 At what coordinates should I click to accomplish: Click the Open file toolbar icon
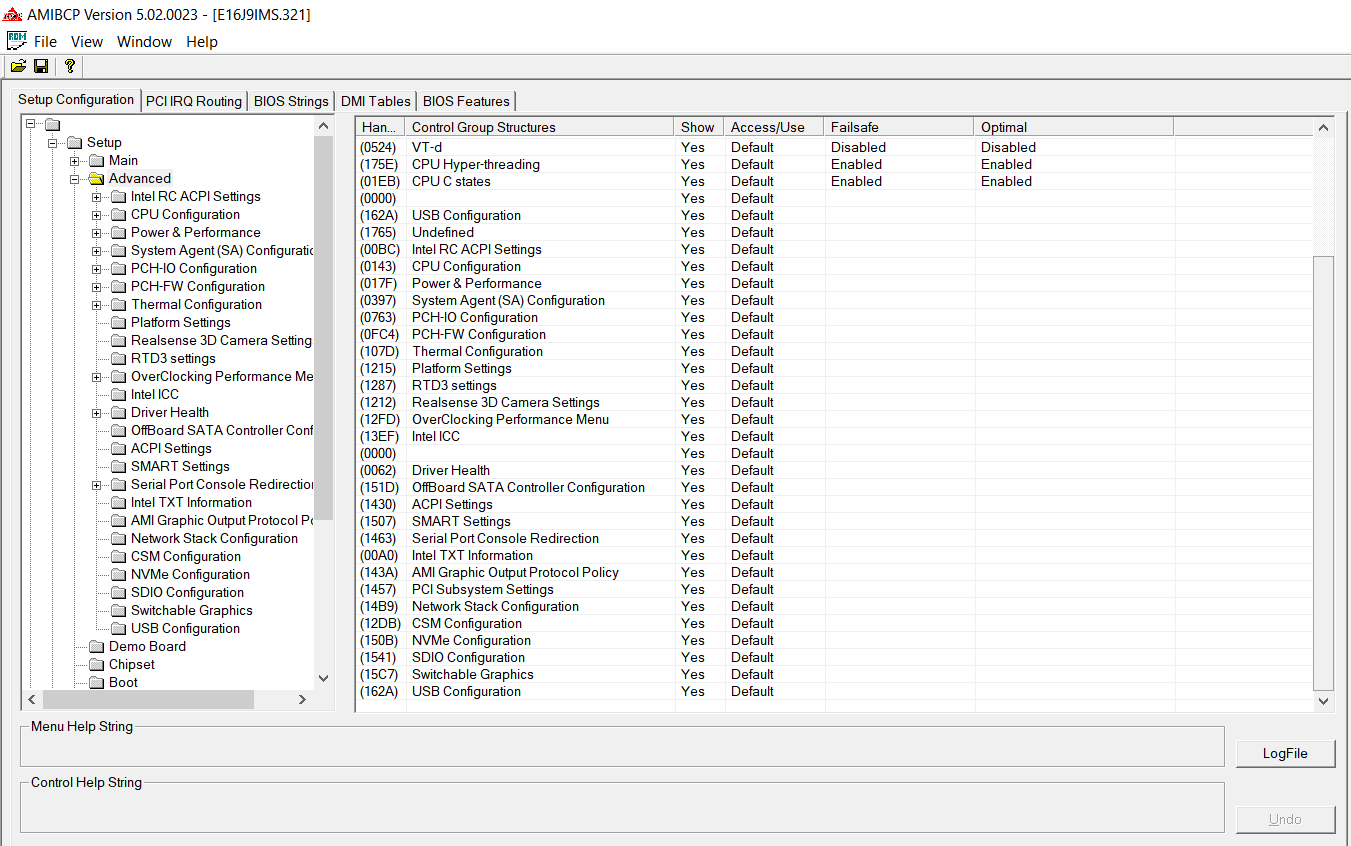point(18,66)
